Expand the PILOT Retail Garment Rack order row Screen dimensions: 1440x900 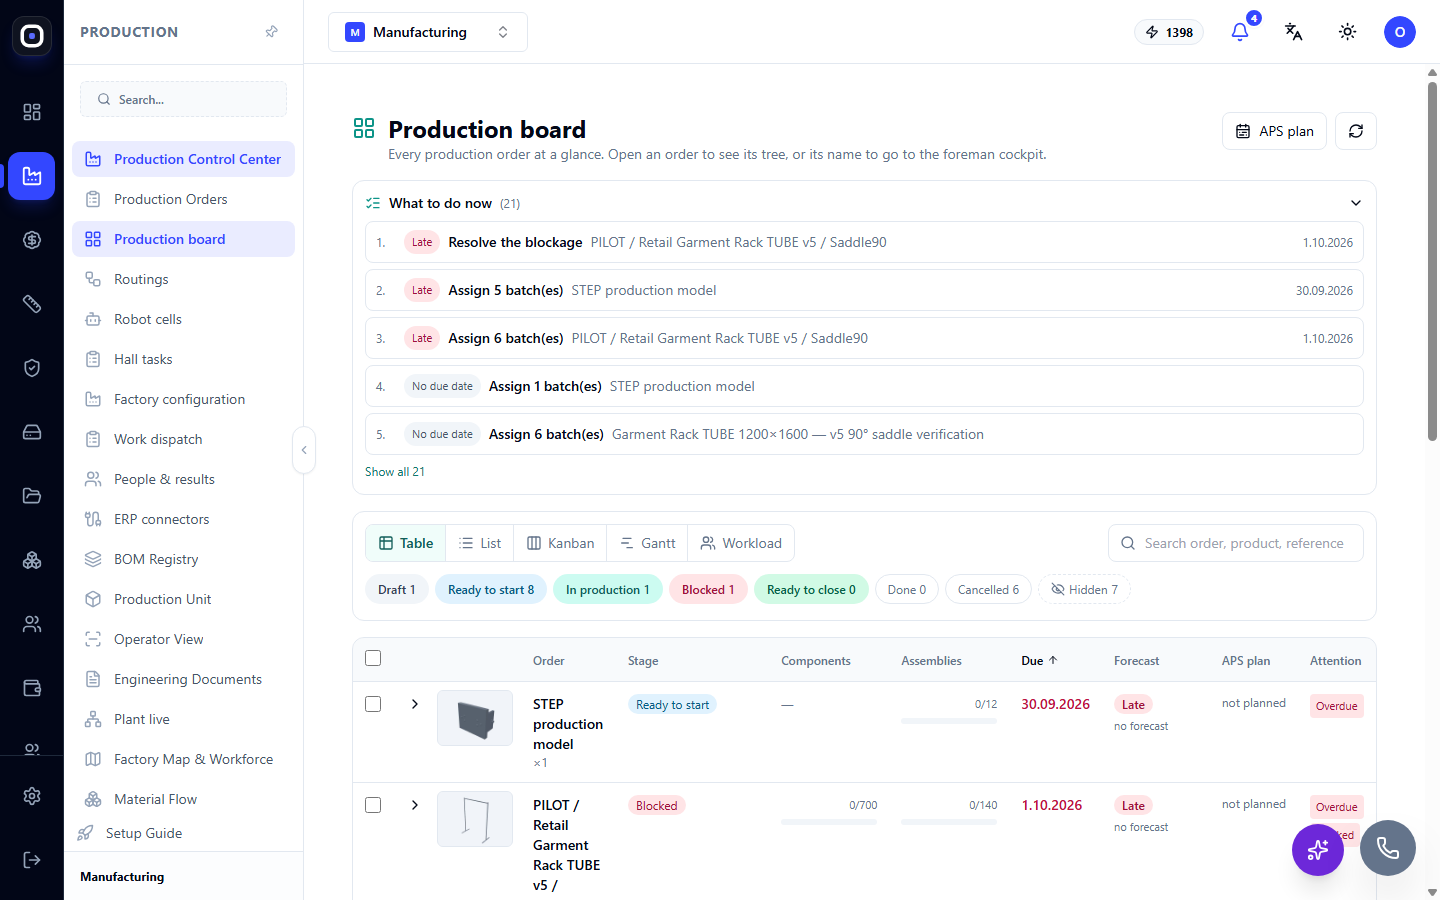tap(415, 805)
